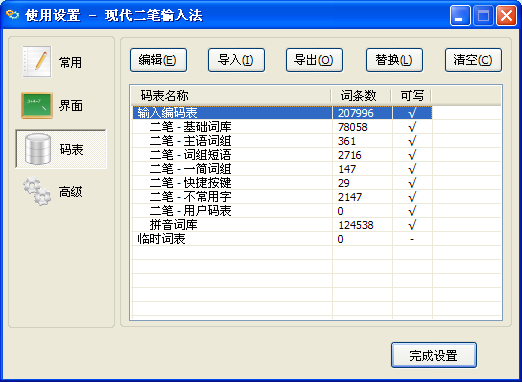This screenshot has height=382, width=522.
Task: Select the 二笔 - 用户码表 row
Action: click(282, 211)
